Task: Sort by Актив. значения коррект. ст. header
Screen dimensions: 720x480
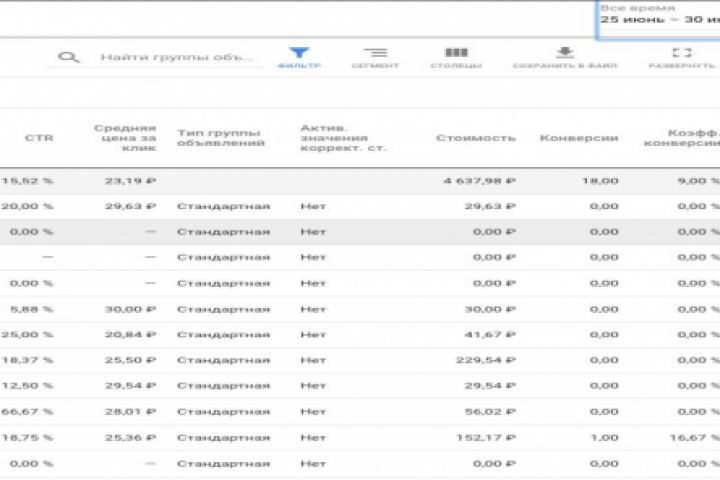Action: pos(343,138)
